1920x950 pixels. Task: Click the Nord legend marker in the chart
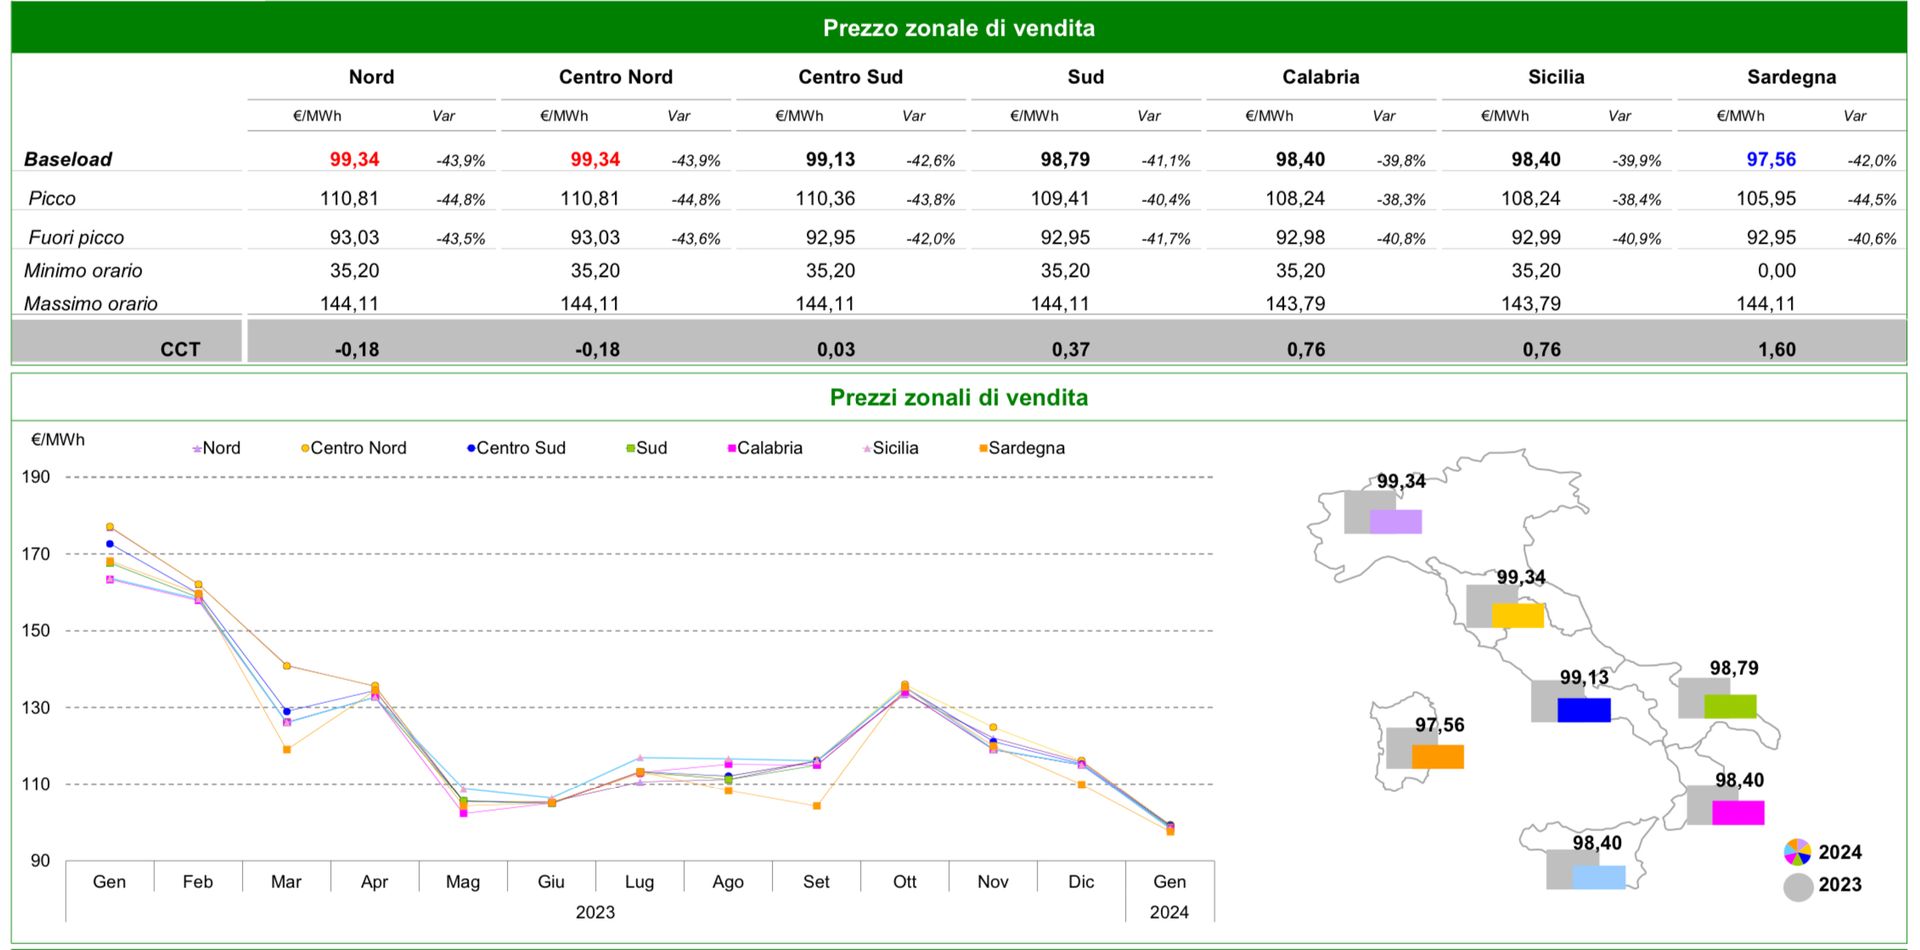pyautogui.click(x=197, y=449)
